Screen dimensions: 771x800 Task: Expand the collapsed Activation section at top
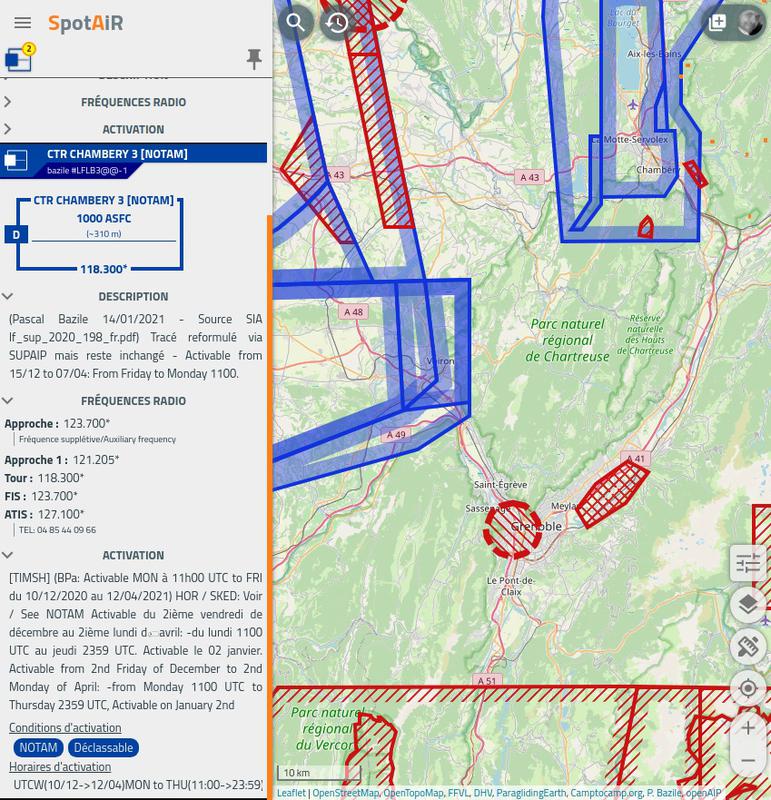[133, 129]
